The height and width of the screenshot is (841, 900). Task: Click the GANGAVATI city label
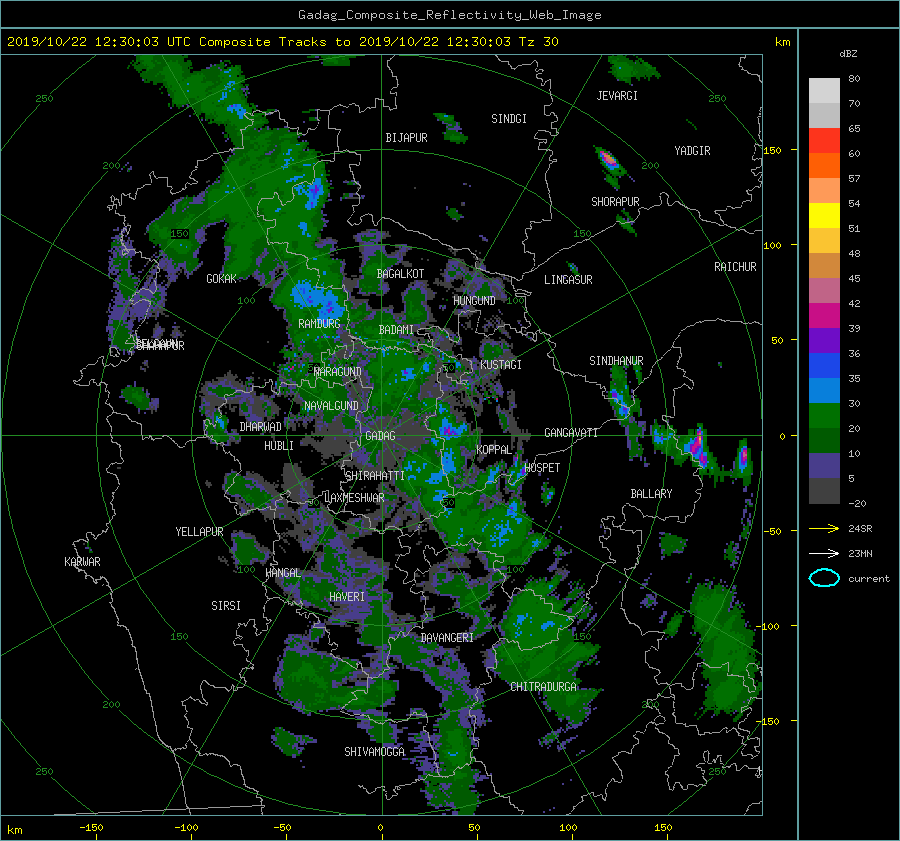[x=571, y=433]
